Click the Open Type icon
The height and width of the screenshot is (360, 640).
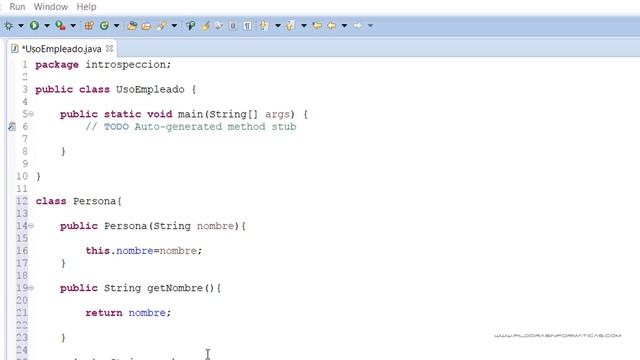(132, 26)
